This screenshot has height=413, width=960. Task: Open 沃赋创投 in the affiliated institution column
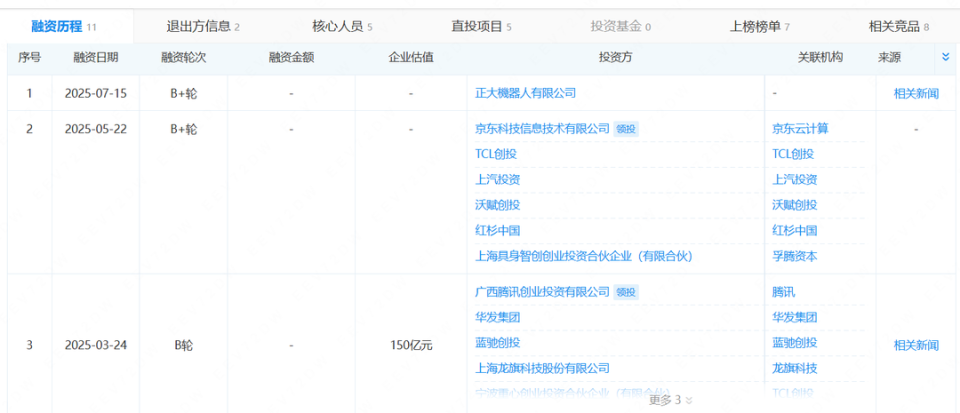pos(795,205)
